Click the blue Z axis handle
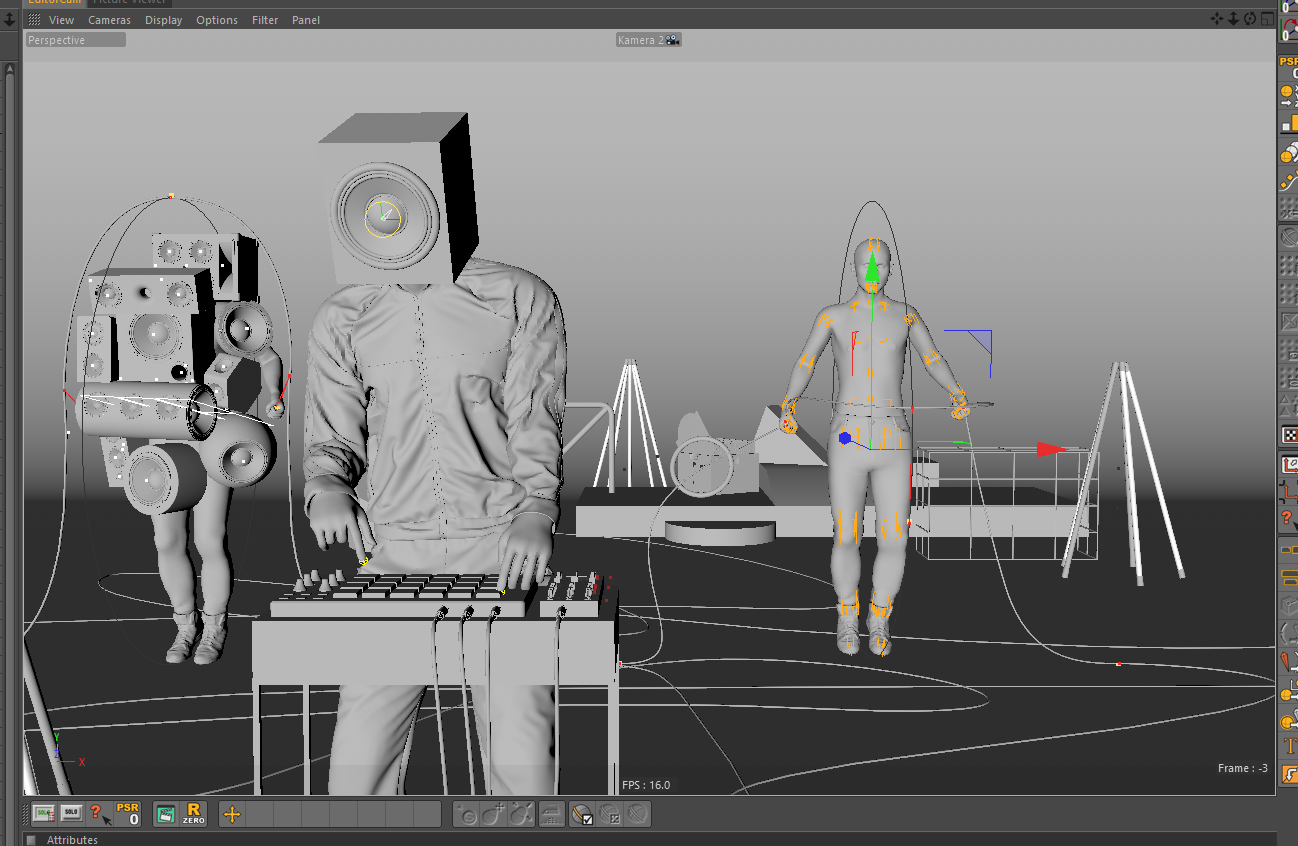The image size is (1298, 846). [x=845, y=438]
